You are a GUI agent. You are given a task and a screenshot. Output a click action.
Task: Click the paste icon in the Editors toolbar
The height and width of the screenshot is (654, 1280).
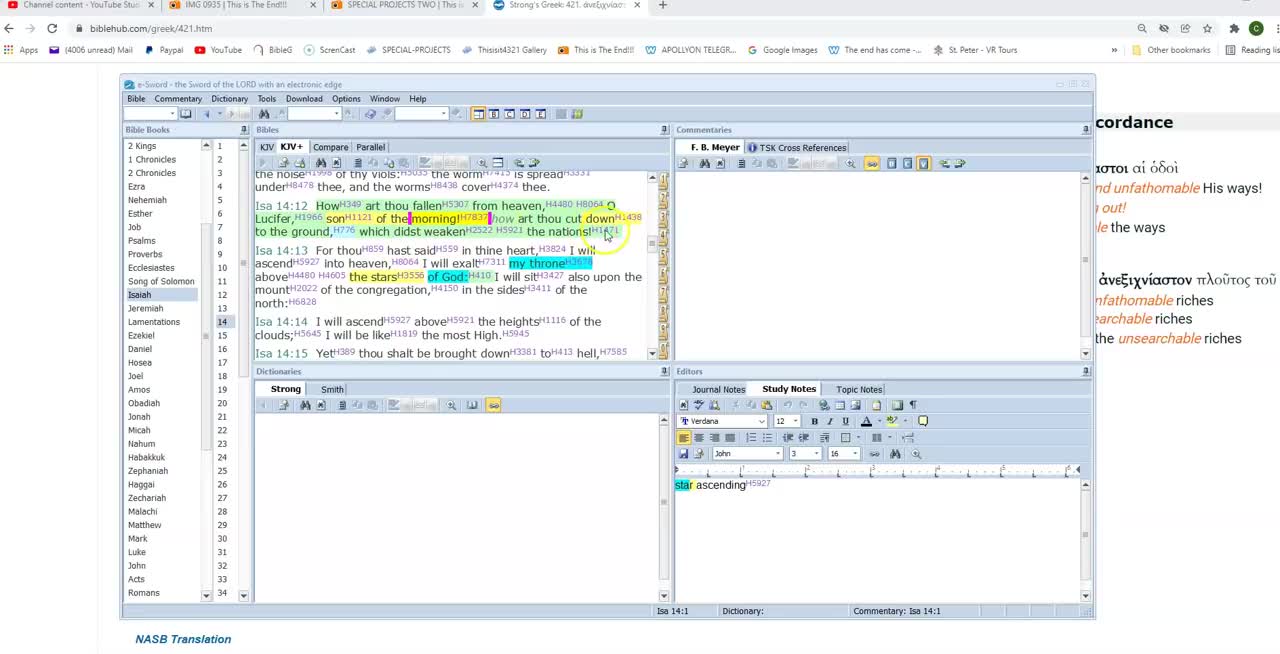tap(767, 405)
